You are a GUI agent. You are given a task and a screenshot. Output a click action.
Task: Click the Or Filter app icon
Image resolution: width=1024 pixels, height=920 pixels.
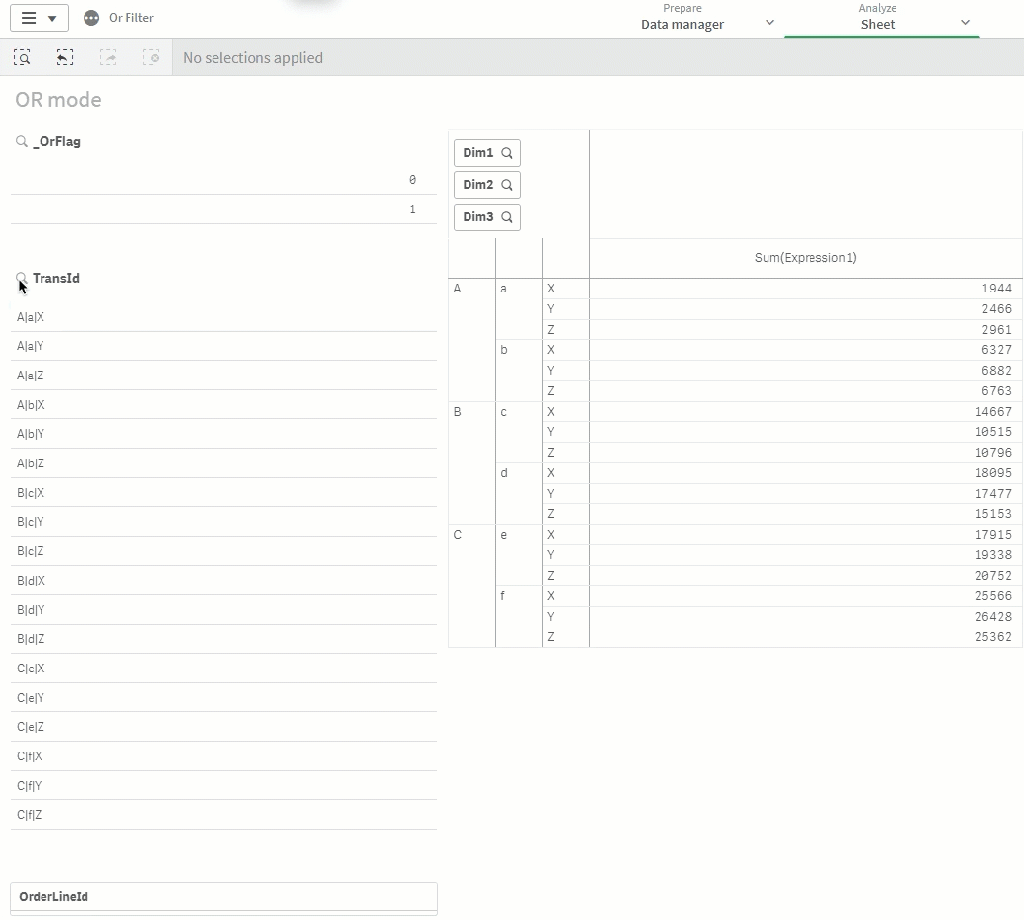pyautogui.click(x=92, y=18)
